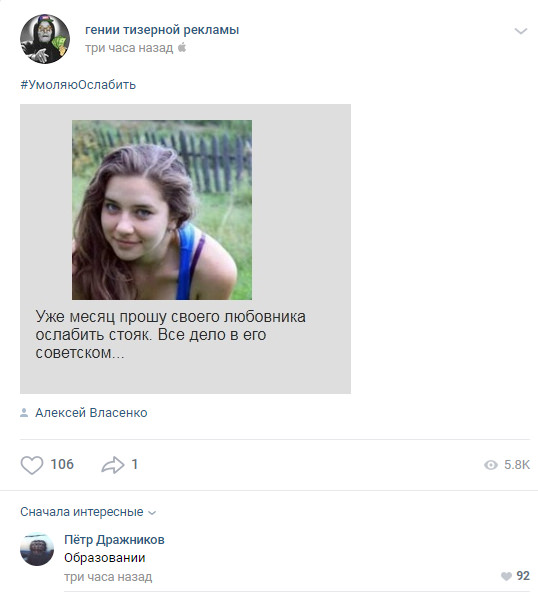Screen dimensions: 538x598
Task: Open the гении тизерной рекламы group link
Action: (x=162, y=30)
